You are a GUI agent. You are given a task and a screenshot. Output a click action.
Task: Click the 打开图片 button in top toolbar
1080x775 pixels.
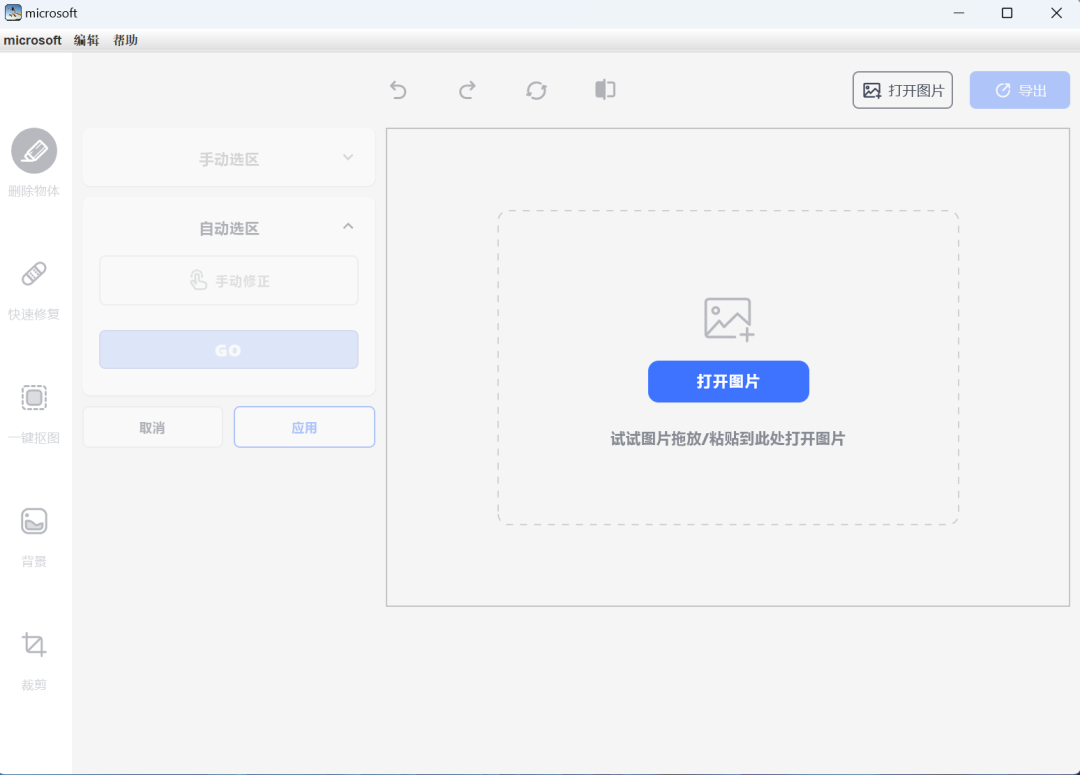pyautogui.click(x=902, y=90)
